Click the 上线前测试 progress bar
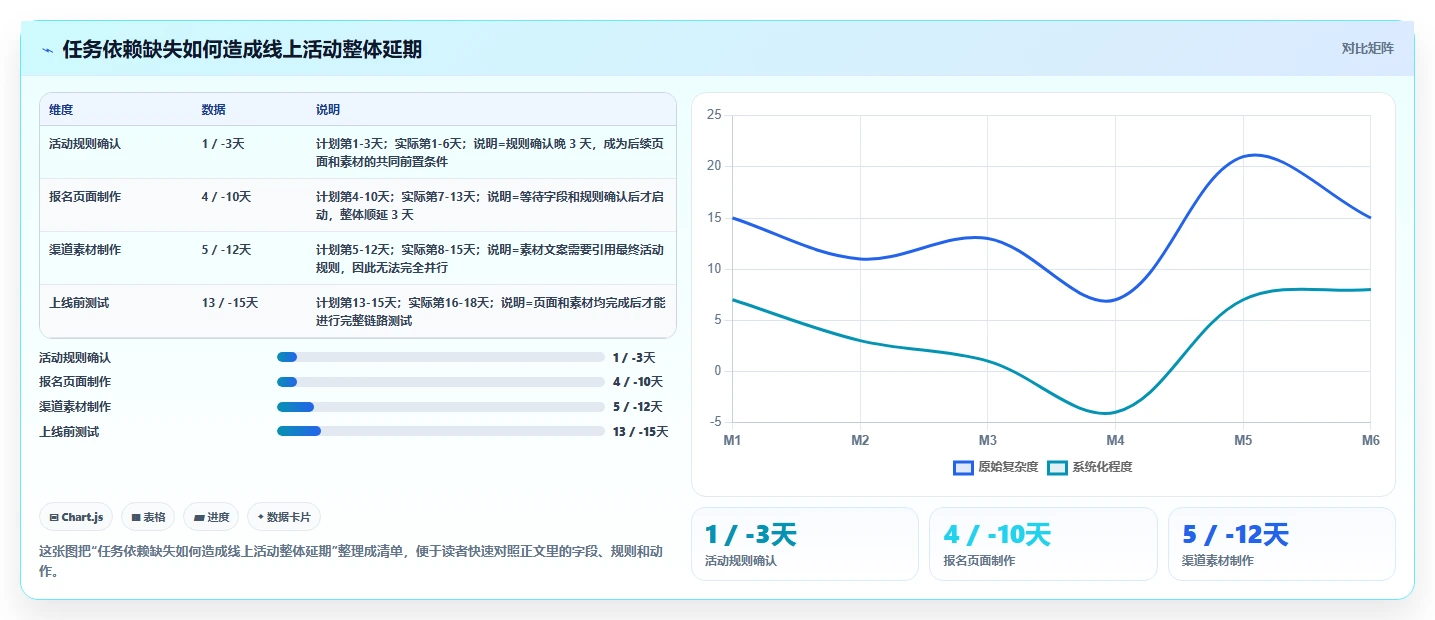 441,431
